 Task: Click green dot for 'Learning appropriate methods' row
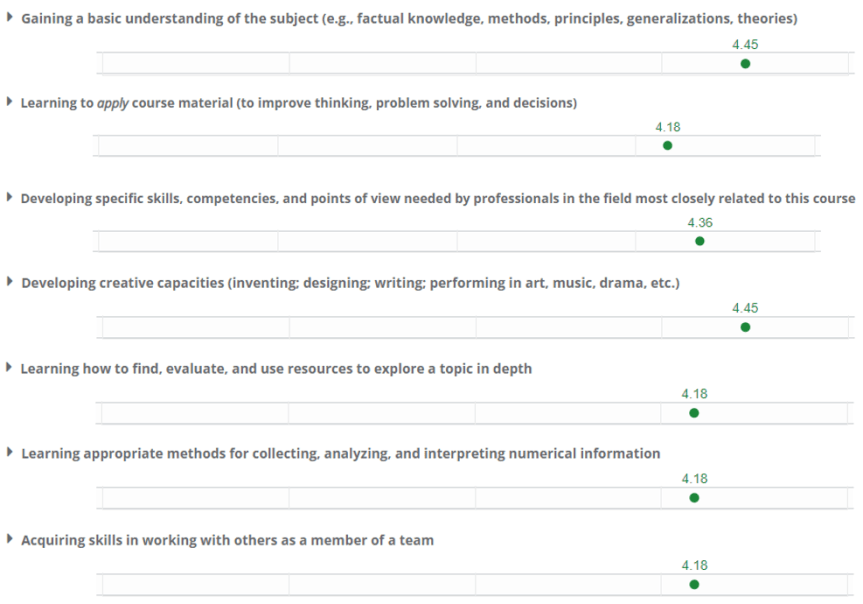tap(694, 498)
